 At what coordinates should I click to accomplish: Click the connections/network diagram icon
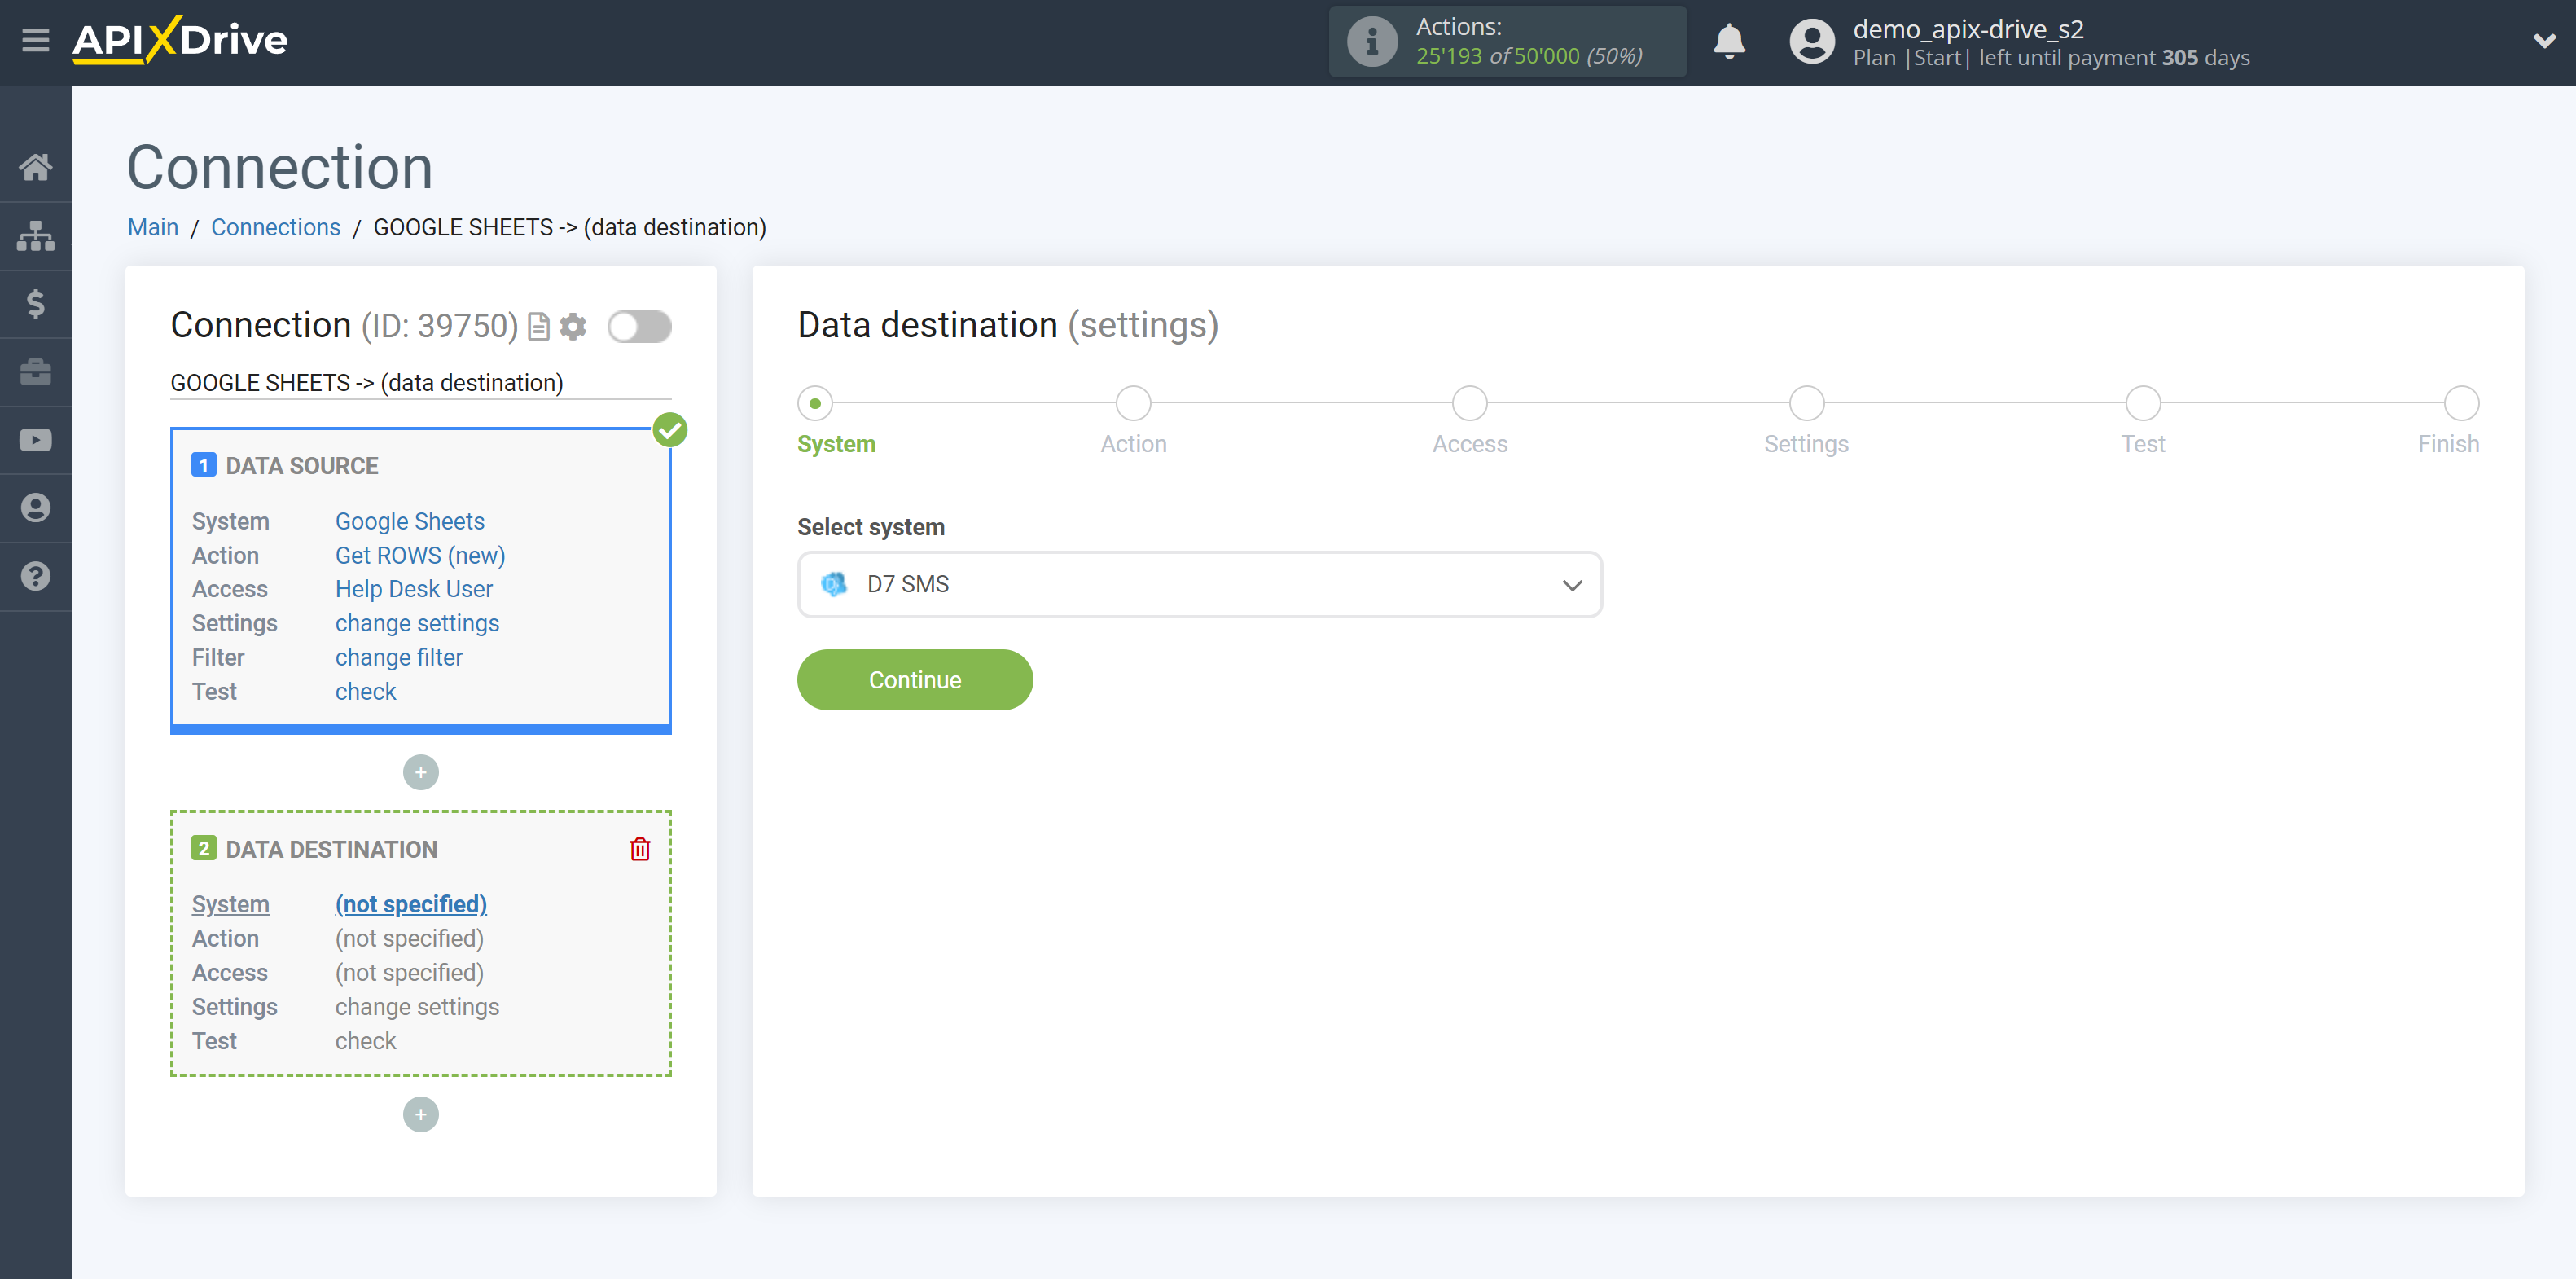(x=36, y=234)
